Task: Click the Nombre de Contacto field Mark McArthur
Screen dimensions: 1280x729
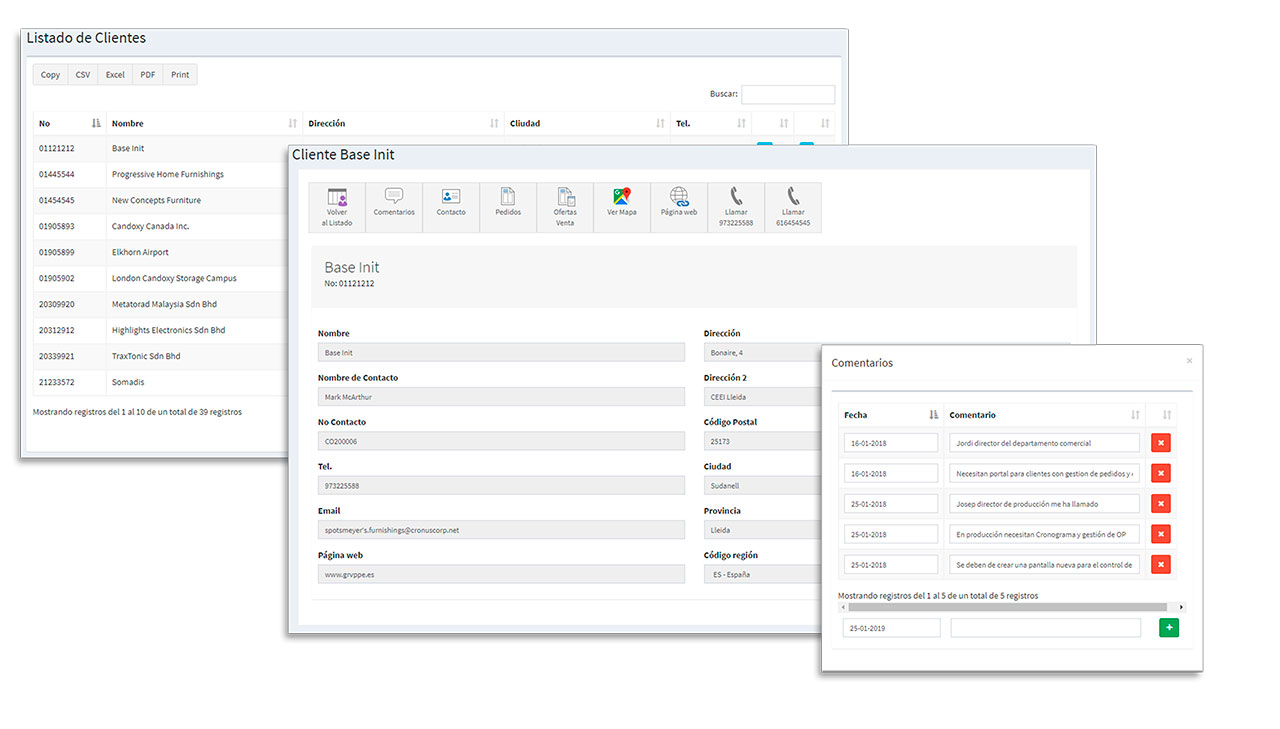Action: click(501, 397)
